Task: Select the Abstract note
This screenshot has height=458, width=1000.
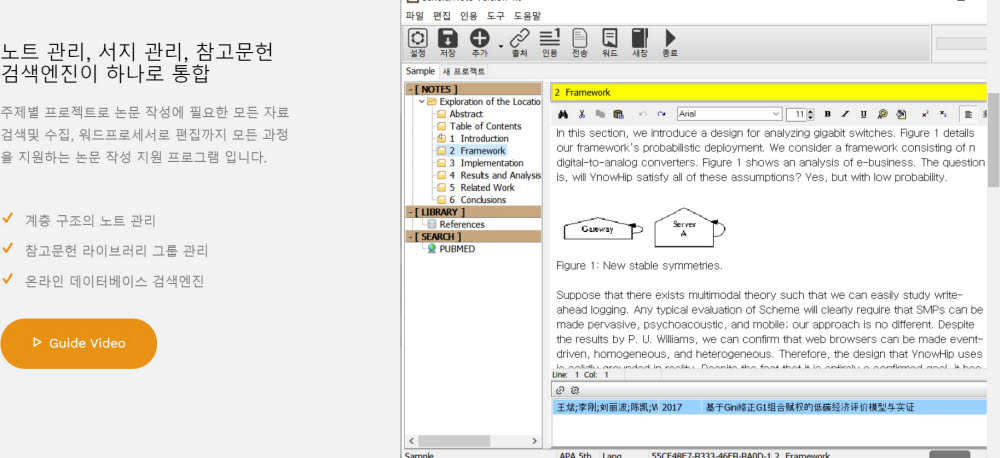Action: click(x=466, y=114)
